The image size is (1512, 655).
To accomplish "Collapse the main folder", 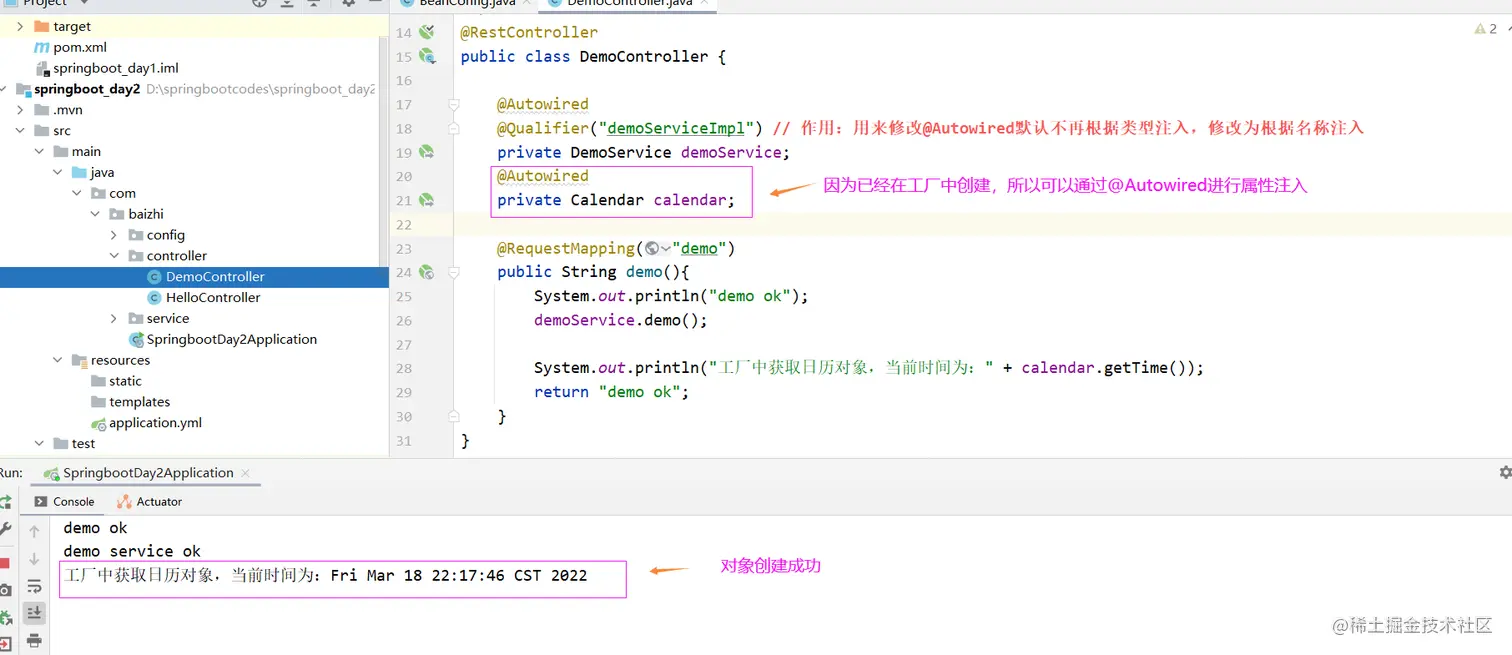I will pos(39,152).
